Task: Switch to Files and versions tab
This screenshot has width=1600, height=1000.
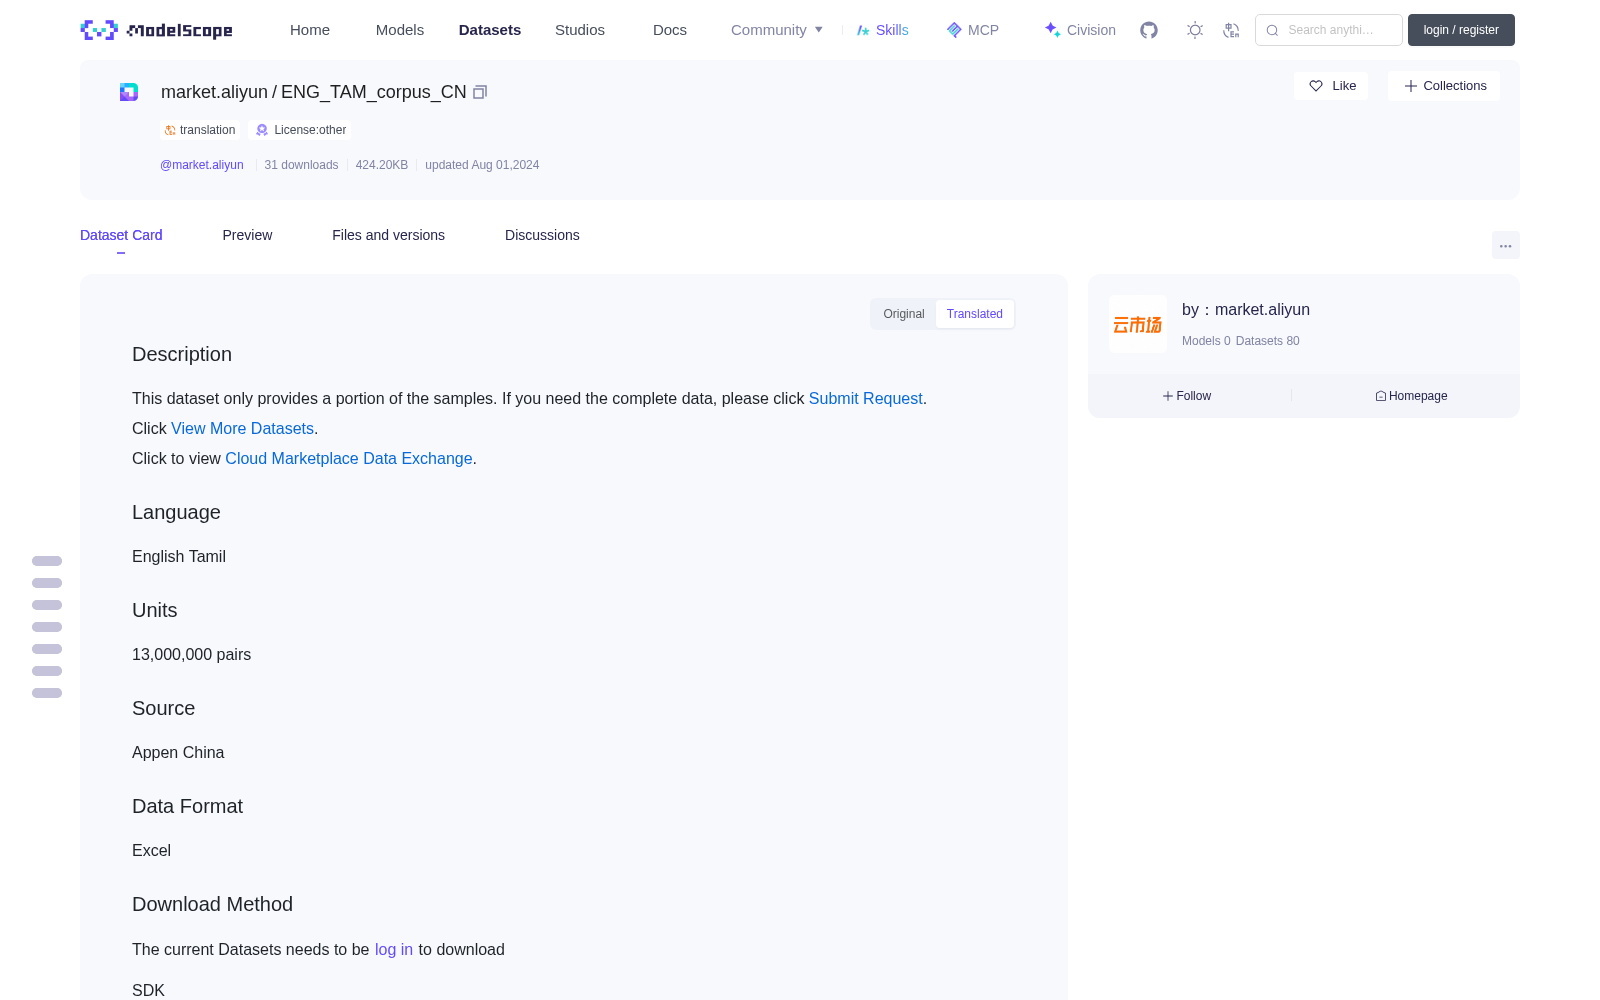Action: [x=388, y=235]
